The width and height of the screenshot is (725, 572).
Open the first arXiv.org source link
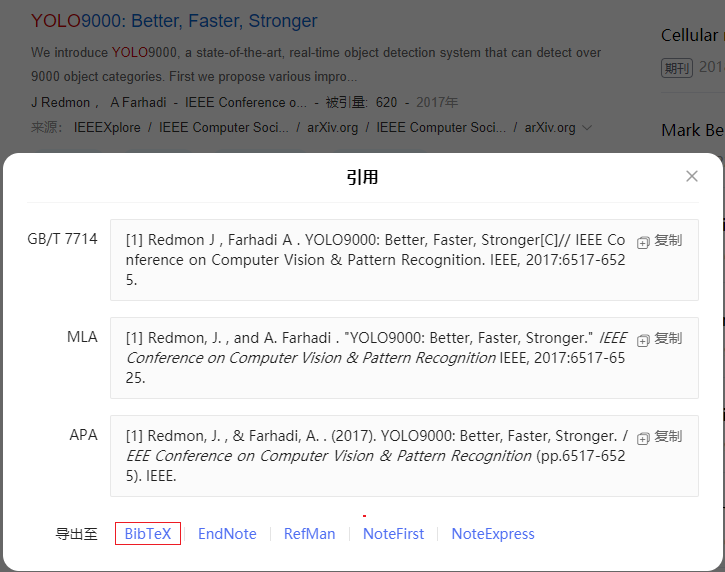332,127
